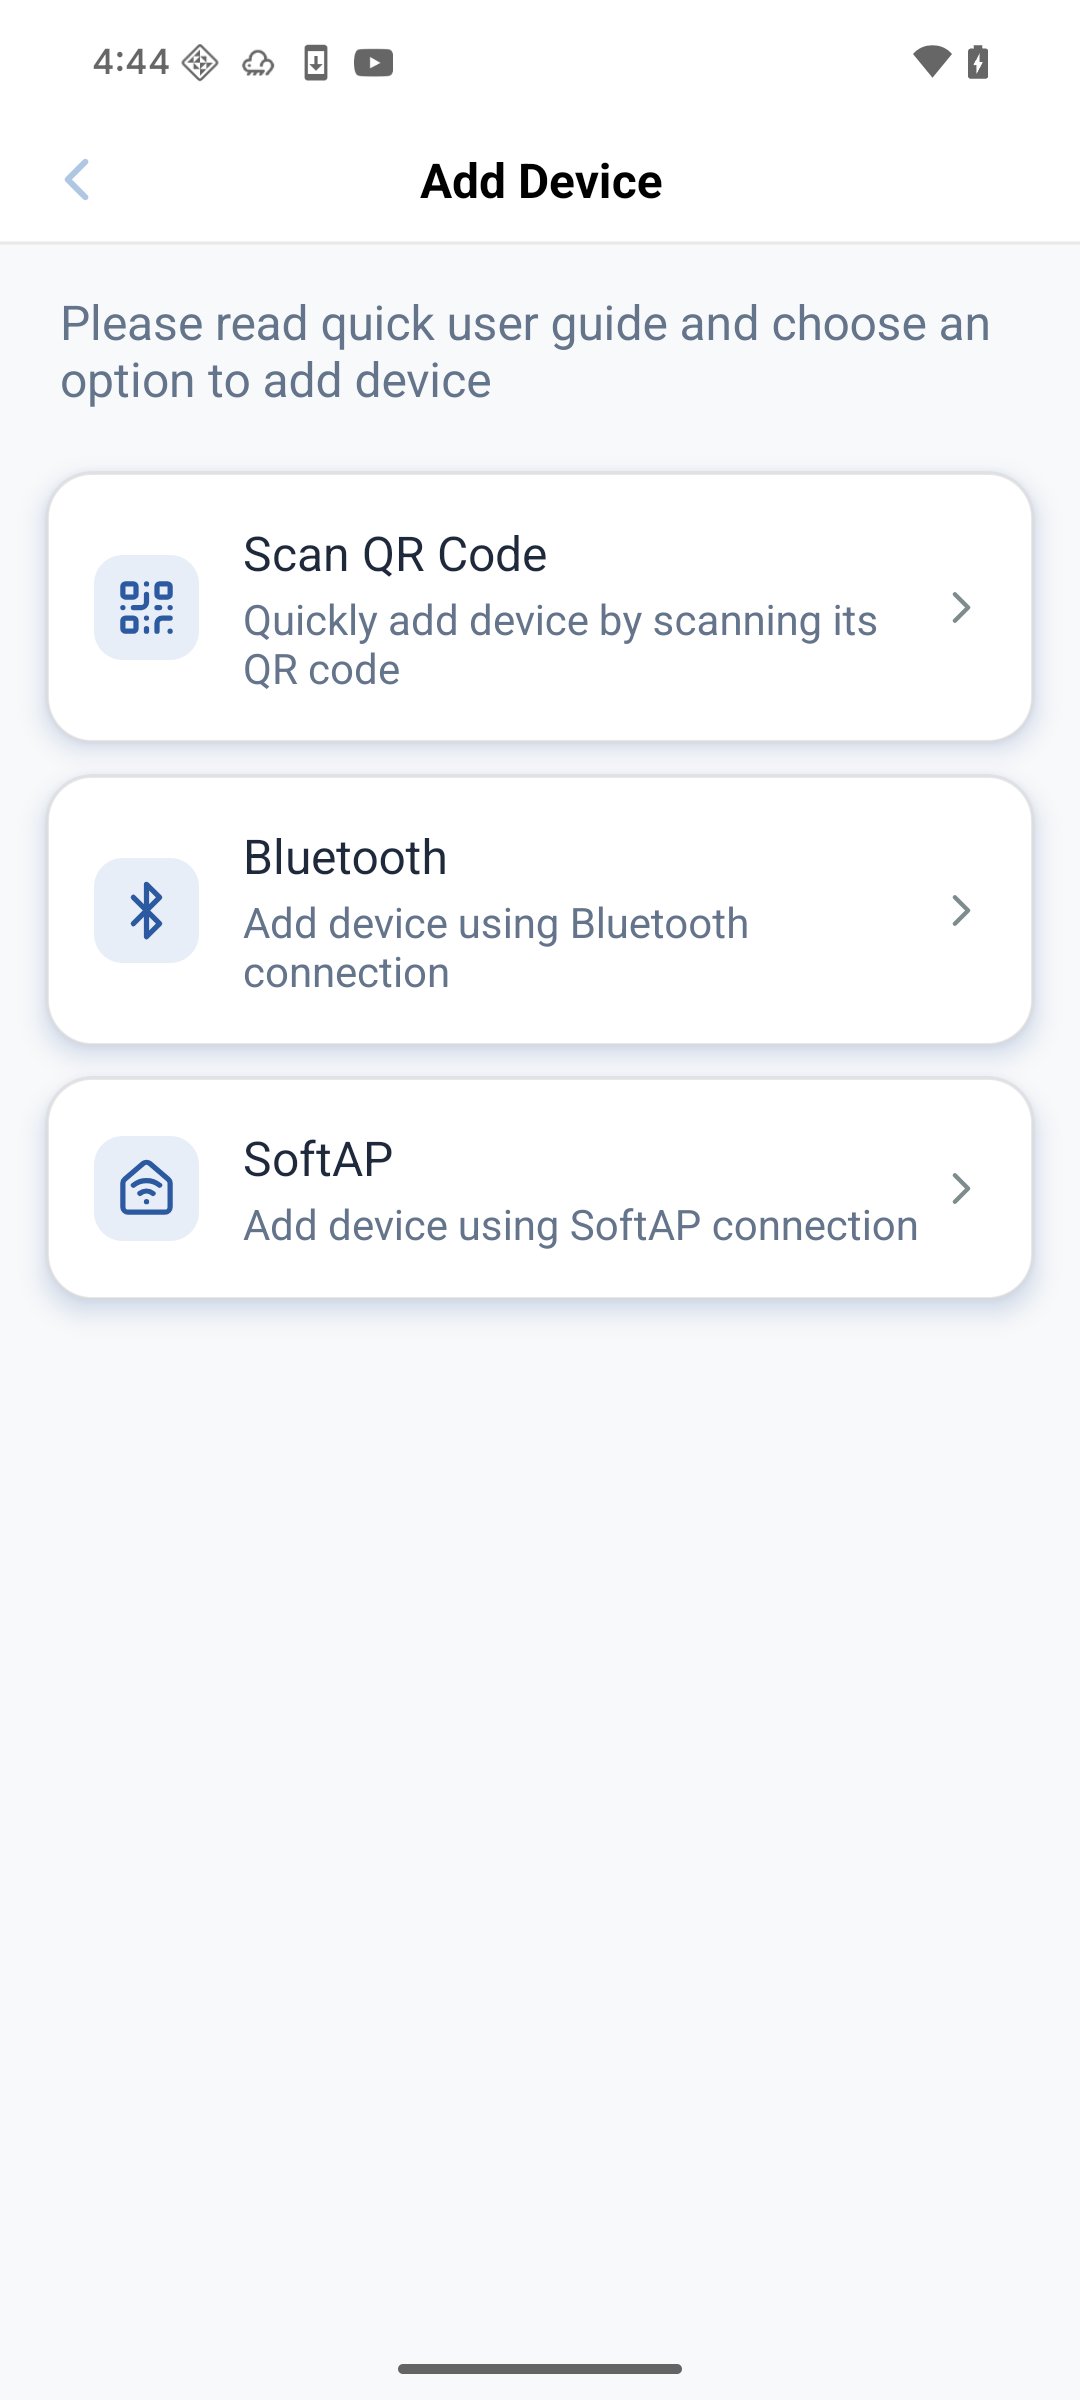Tap the cloud weather notification icon
Viewport: 1080px width, 2400px height.
[258, 64]
